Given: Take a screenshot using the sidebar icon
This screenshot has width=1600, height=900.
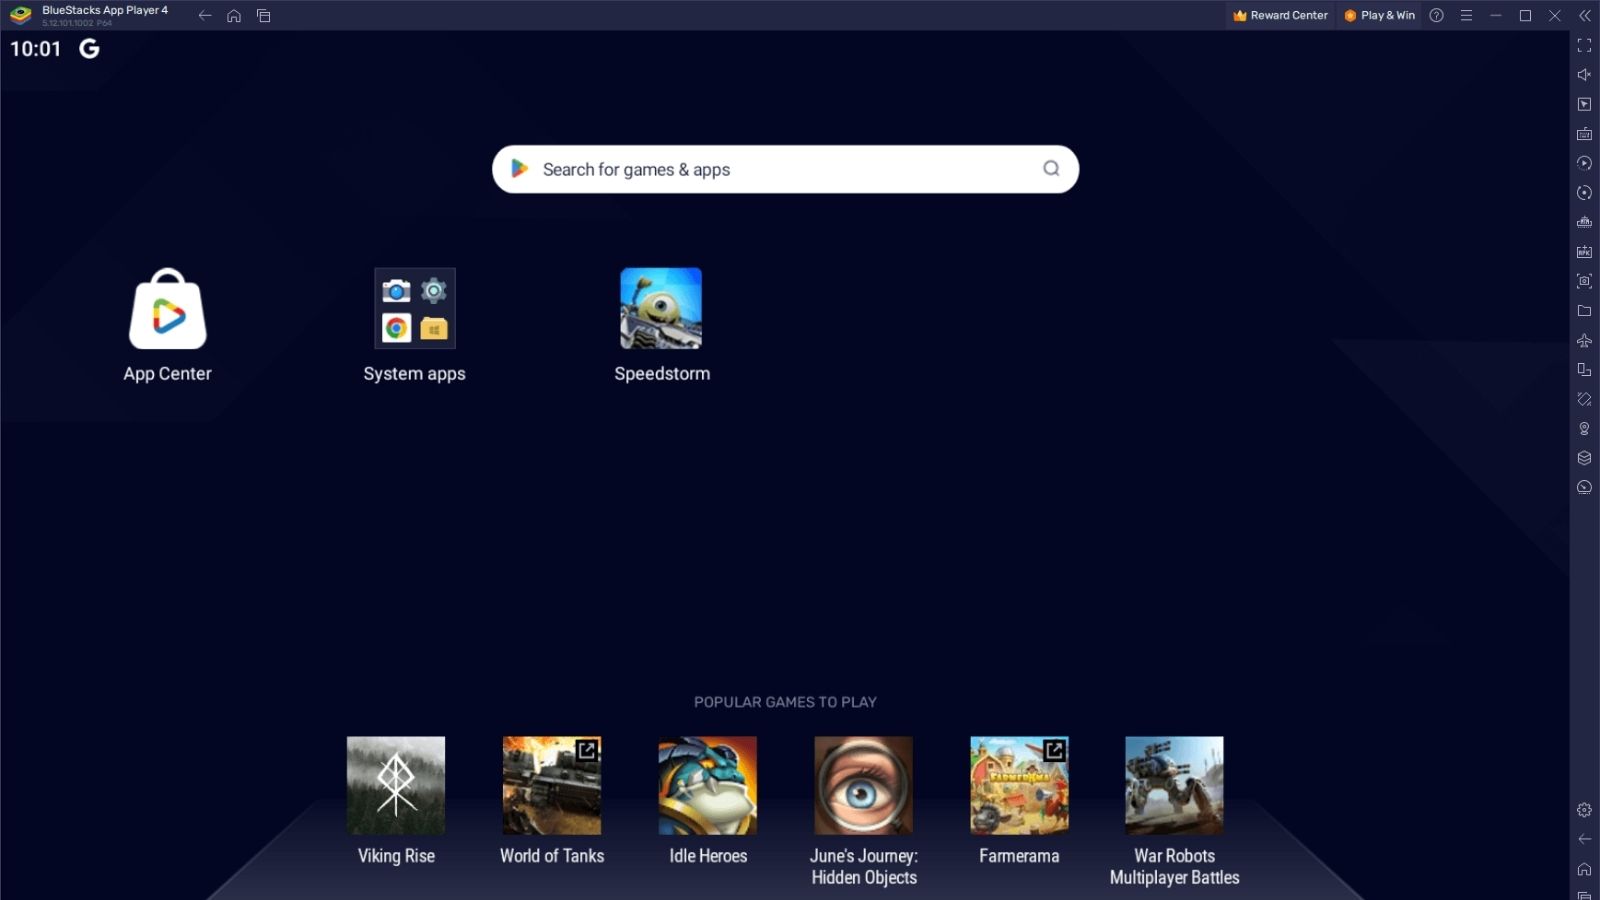Looking at the screenshot, I should pos(1584,281).
